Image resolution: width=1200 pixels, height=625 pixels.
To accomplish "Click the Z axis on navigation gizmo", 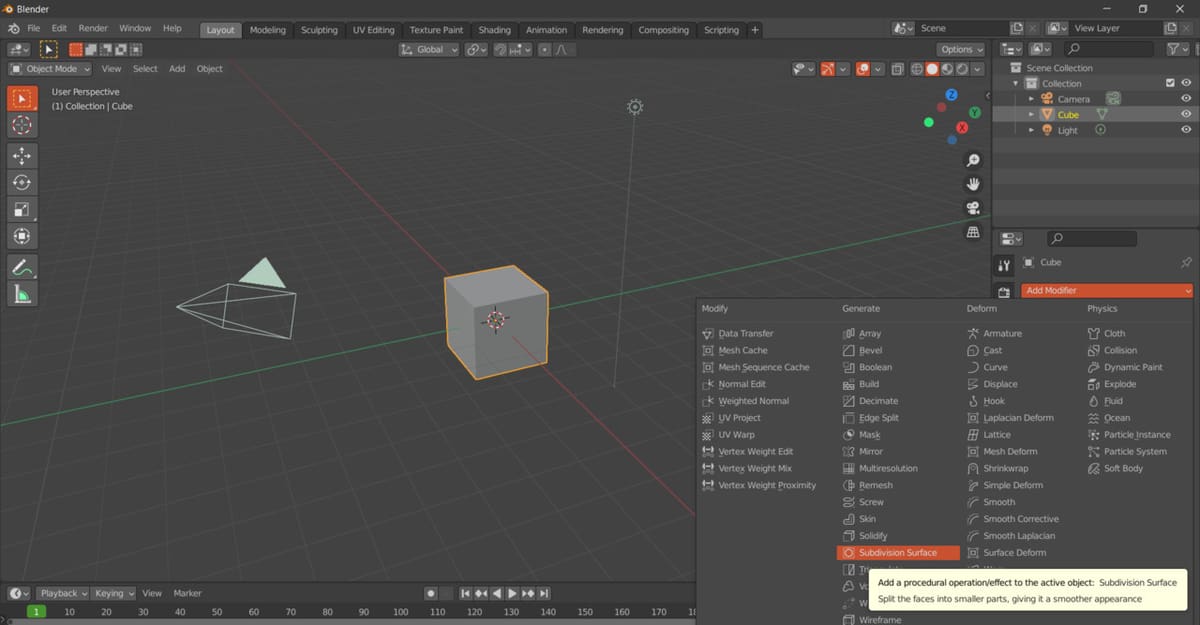I will coord(951,94).
